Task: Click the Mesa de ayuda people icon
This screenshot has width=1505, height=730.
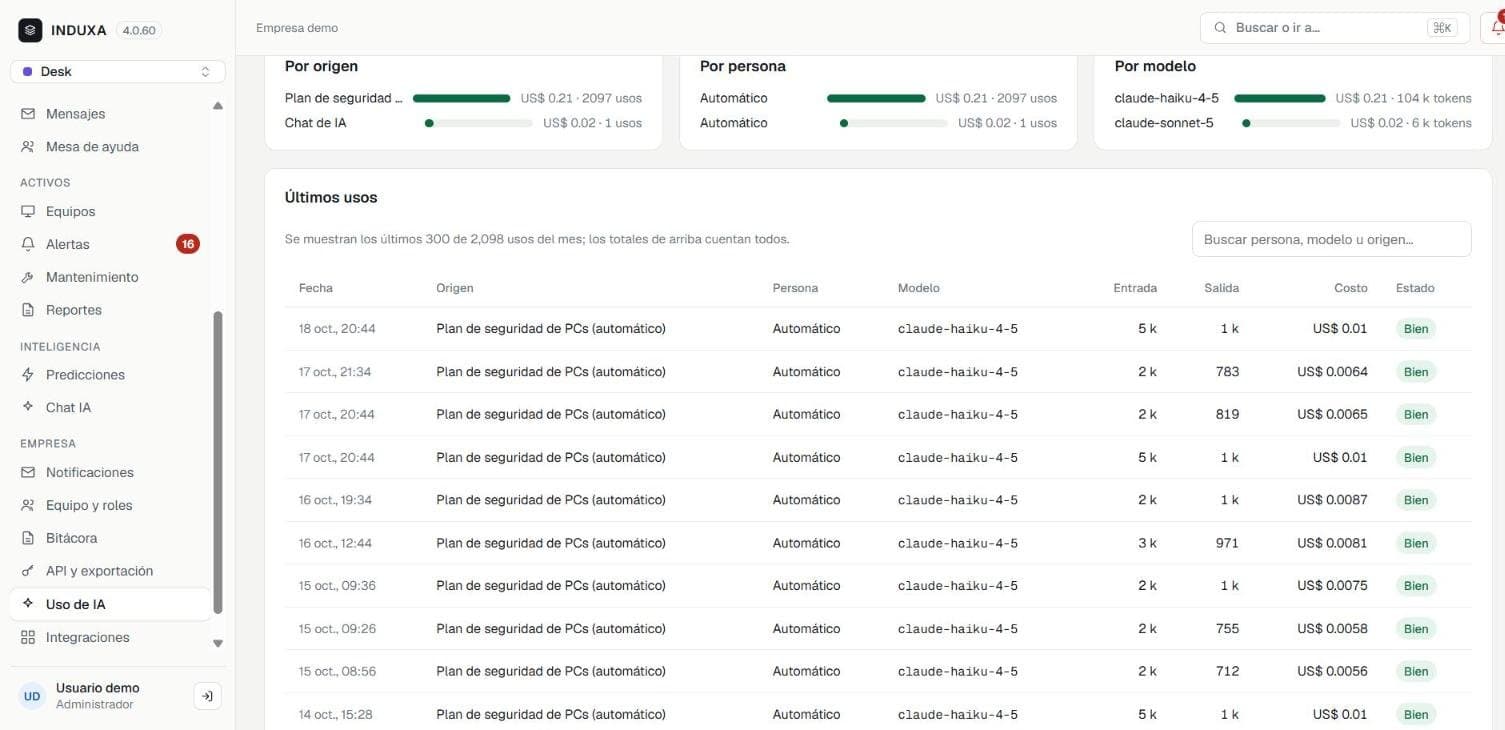Action: 28,147
